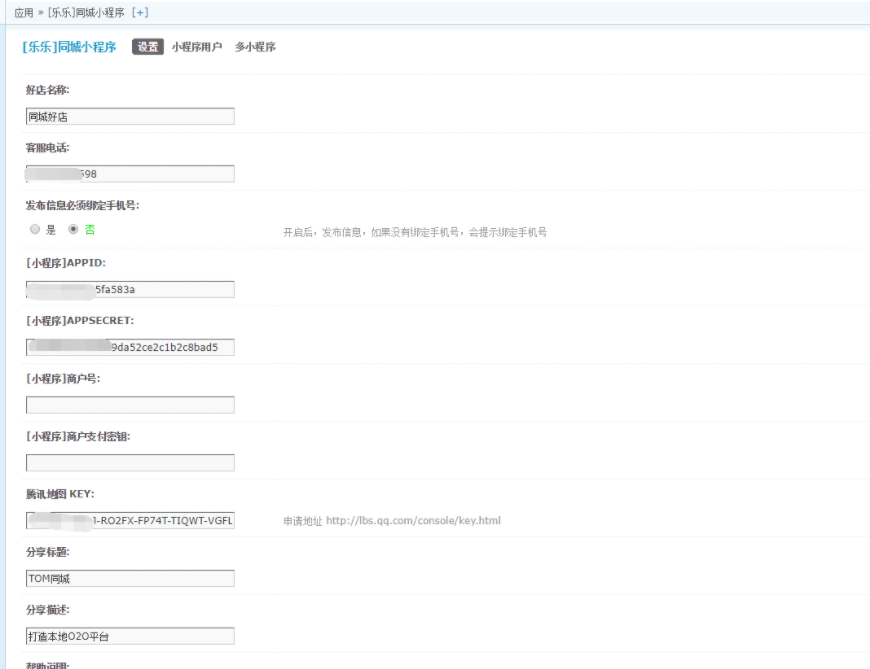The height and width of the screenshot is (669, 870).
Task: Focus the empty [小程序]商户号 field
Action: click(130, 405)
